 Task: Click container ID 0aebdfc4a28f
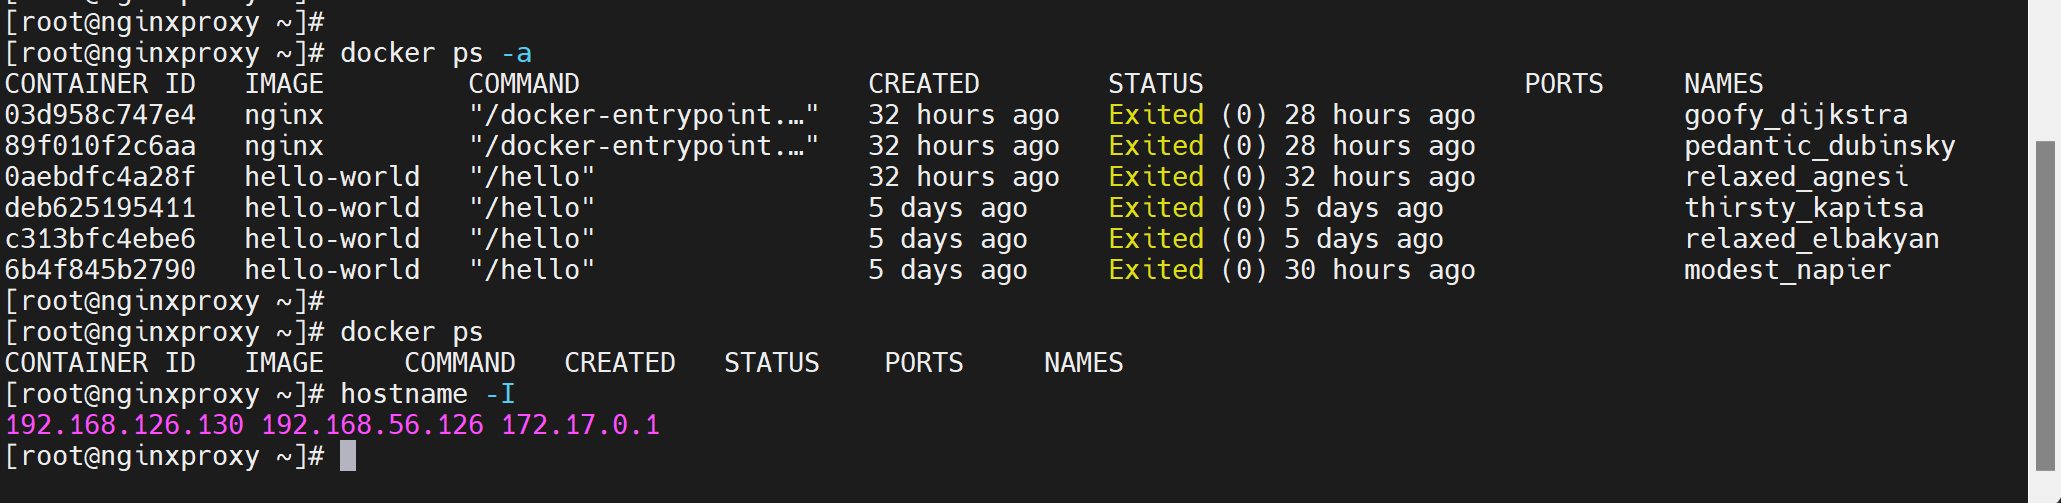coord(100,177)
